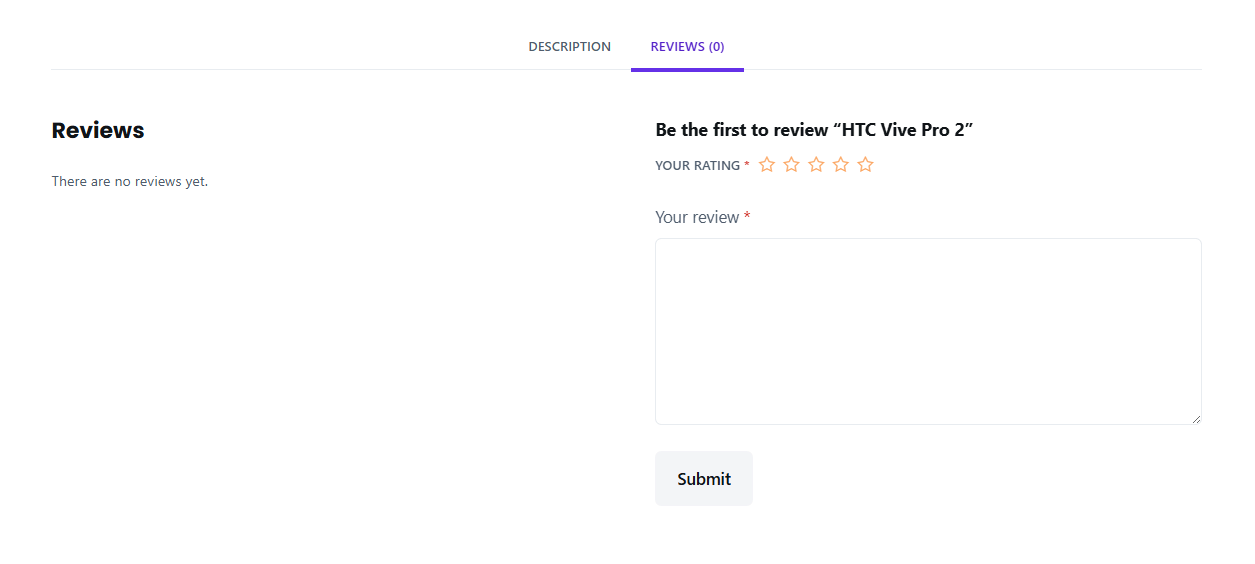
Task: Click the red asterisk beside Your review
Action: tap(747, 217)
